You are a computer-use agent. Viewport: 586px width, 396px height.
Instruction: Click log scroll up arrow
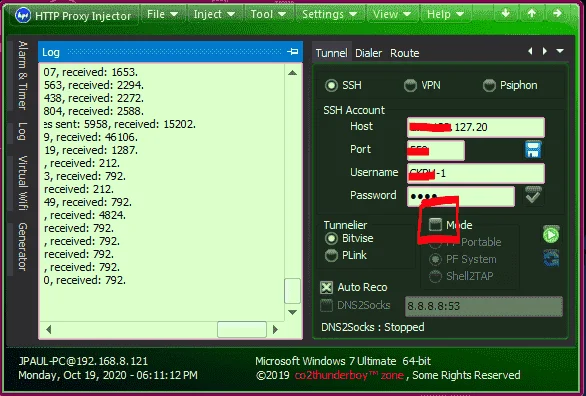[293, 73]
